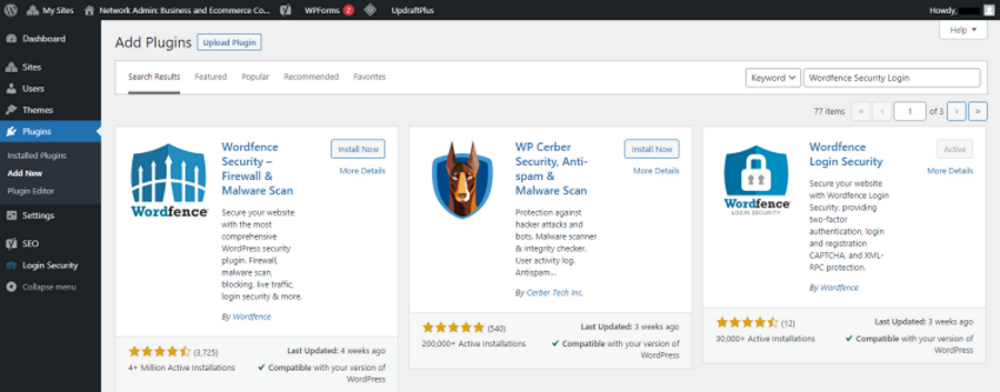The width and height of the screenshot is (1000, 392).
Task: Switch to Search Results tab
Action: pyautogui.click(x=154, y=77)
